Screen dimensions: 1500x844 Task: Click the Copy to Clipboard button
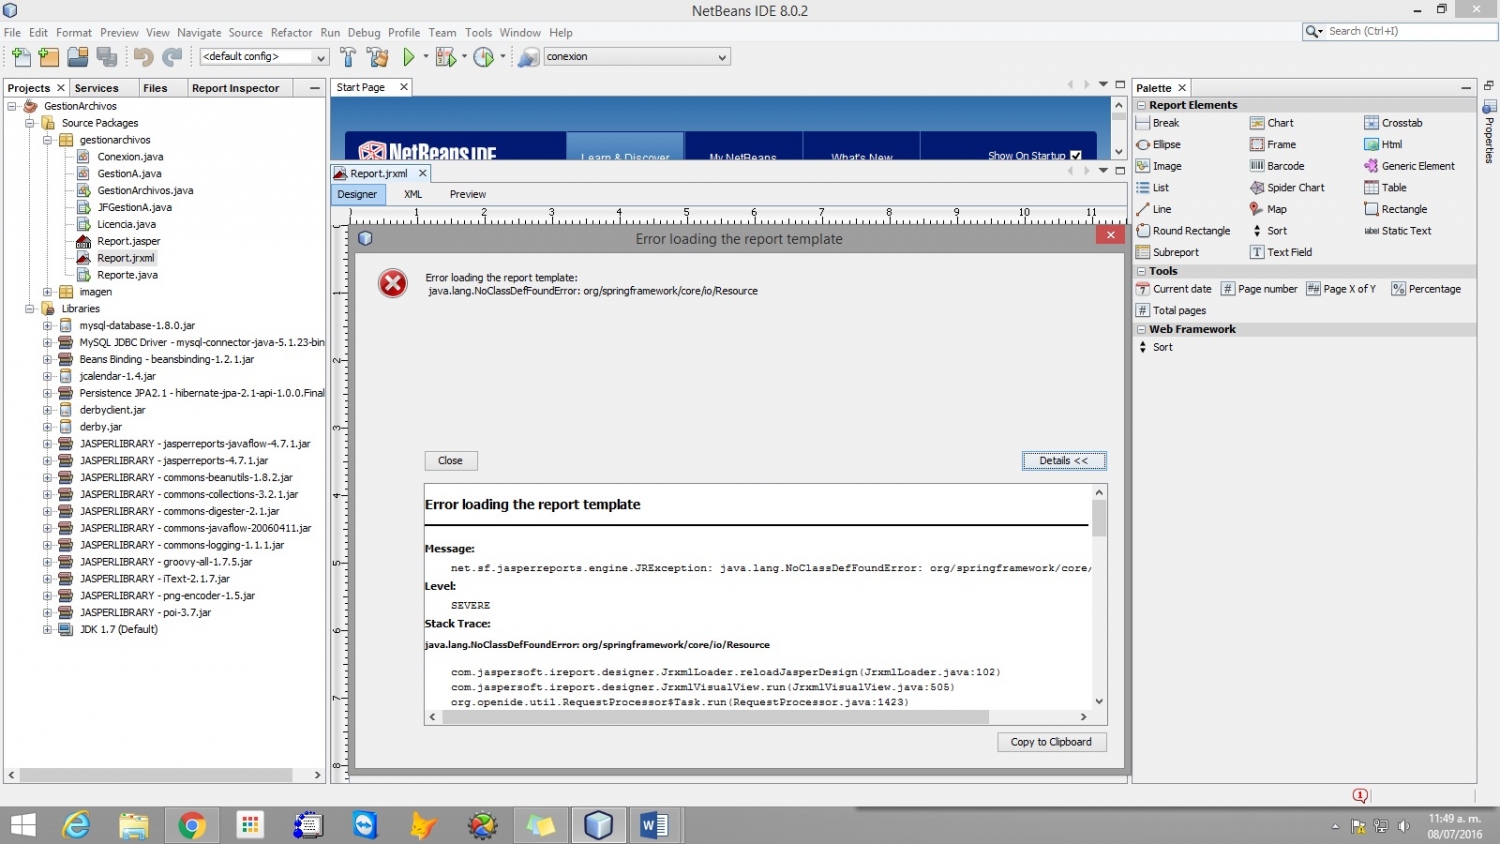coord(1051,742)
